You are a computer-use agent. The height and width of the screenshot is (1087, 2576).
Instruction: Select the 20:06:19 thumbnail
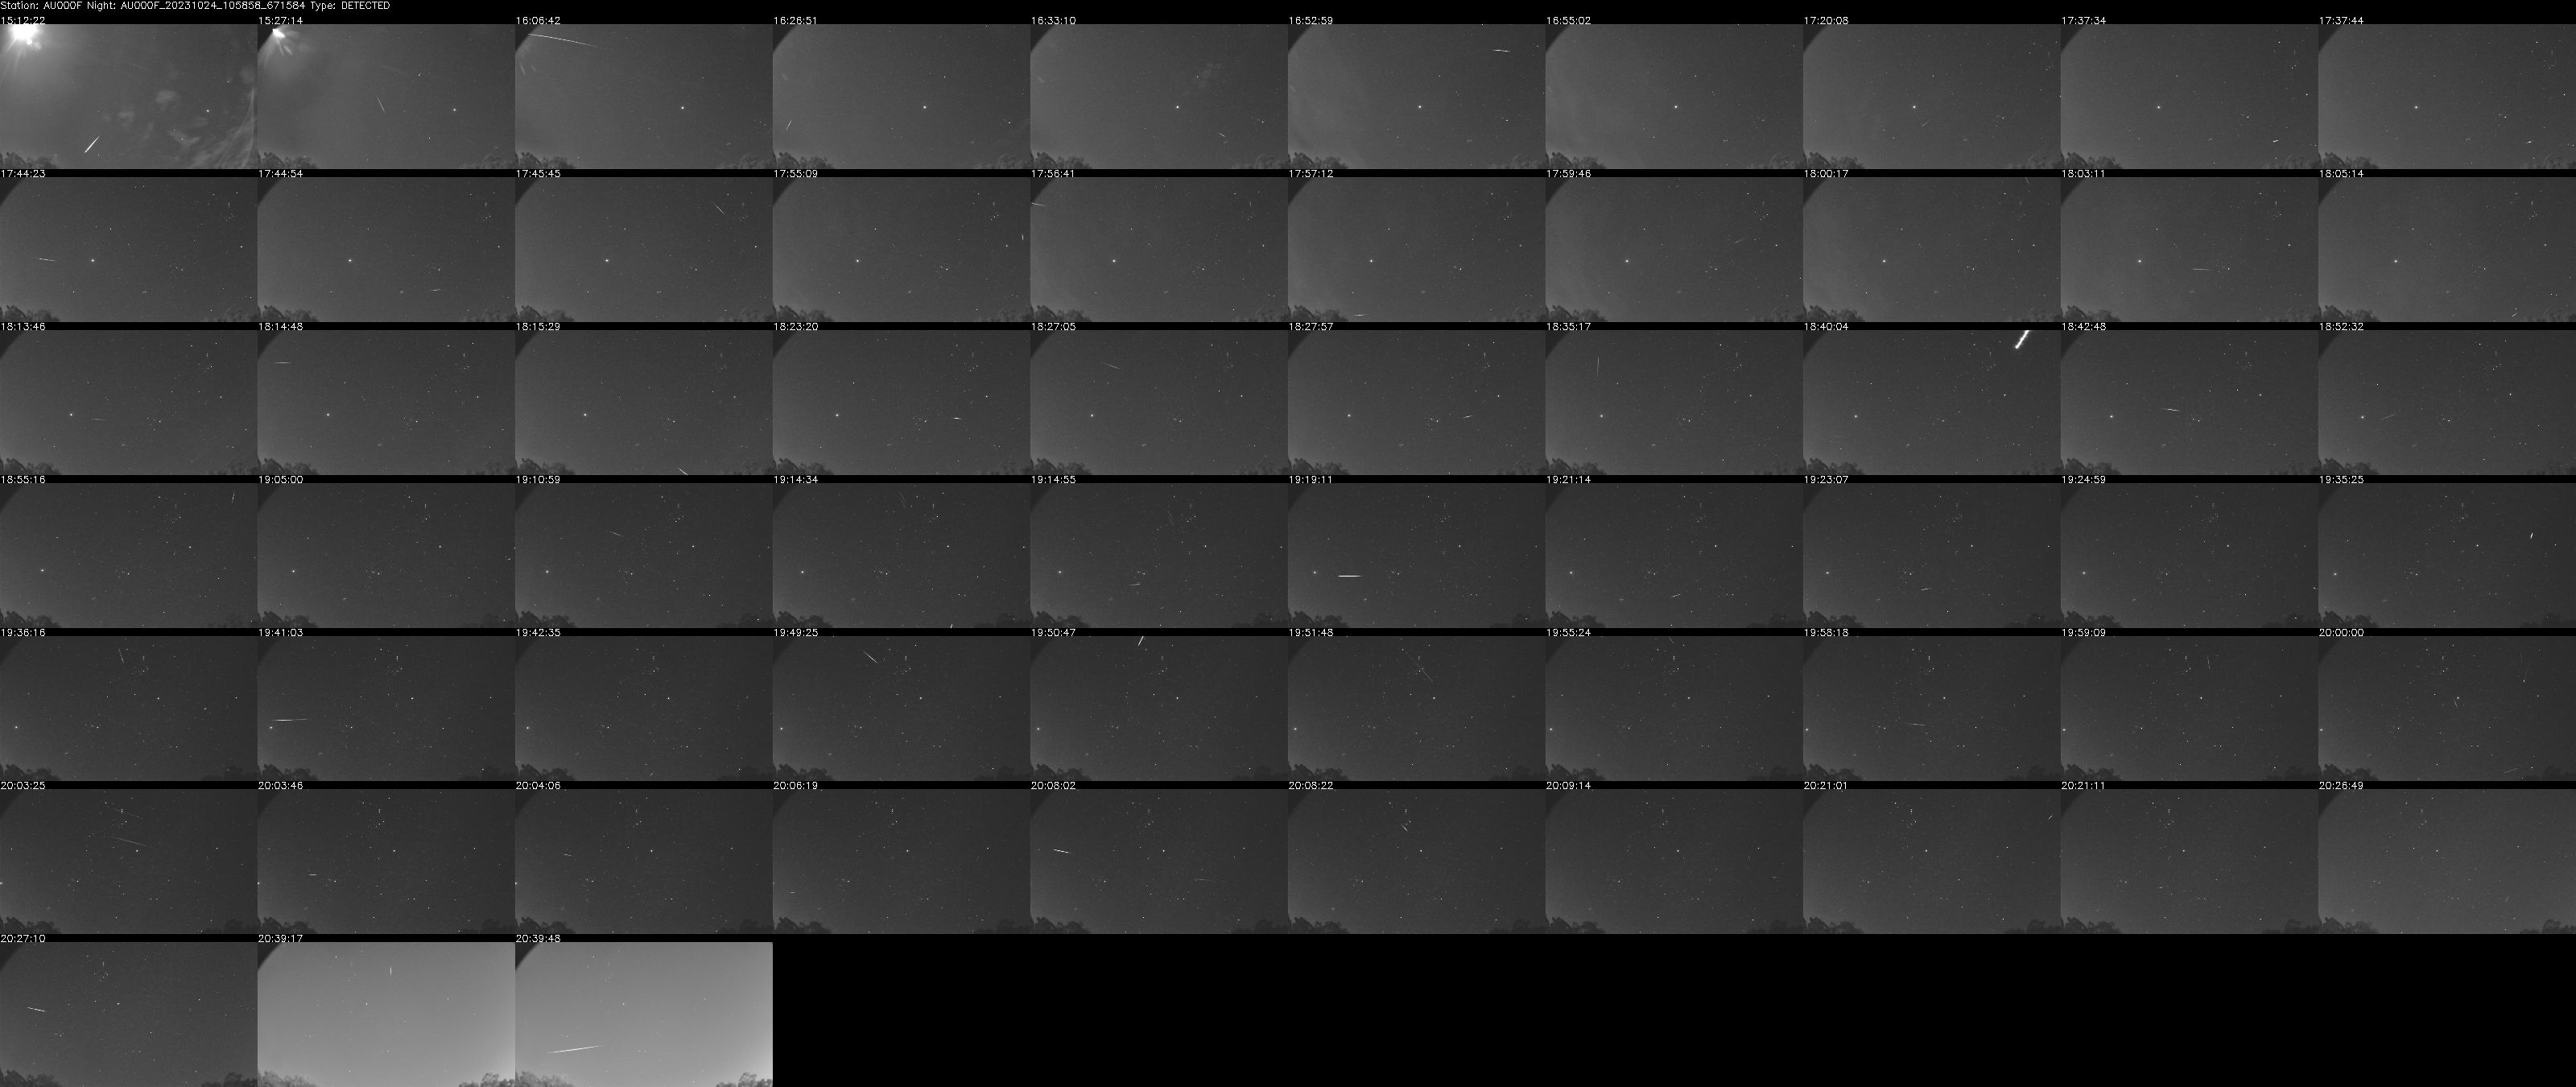[901, 861]
